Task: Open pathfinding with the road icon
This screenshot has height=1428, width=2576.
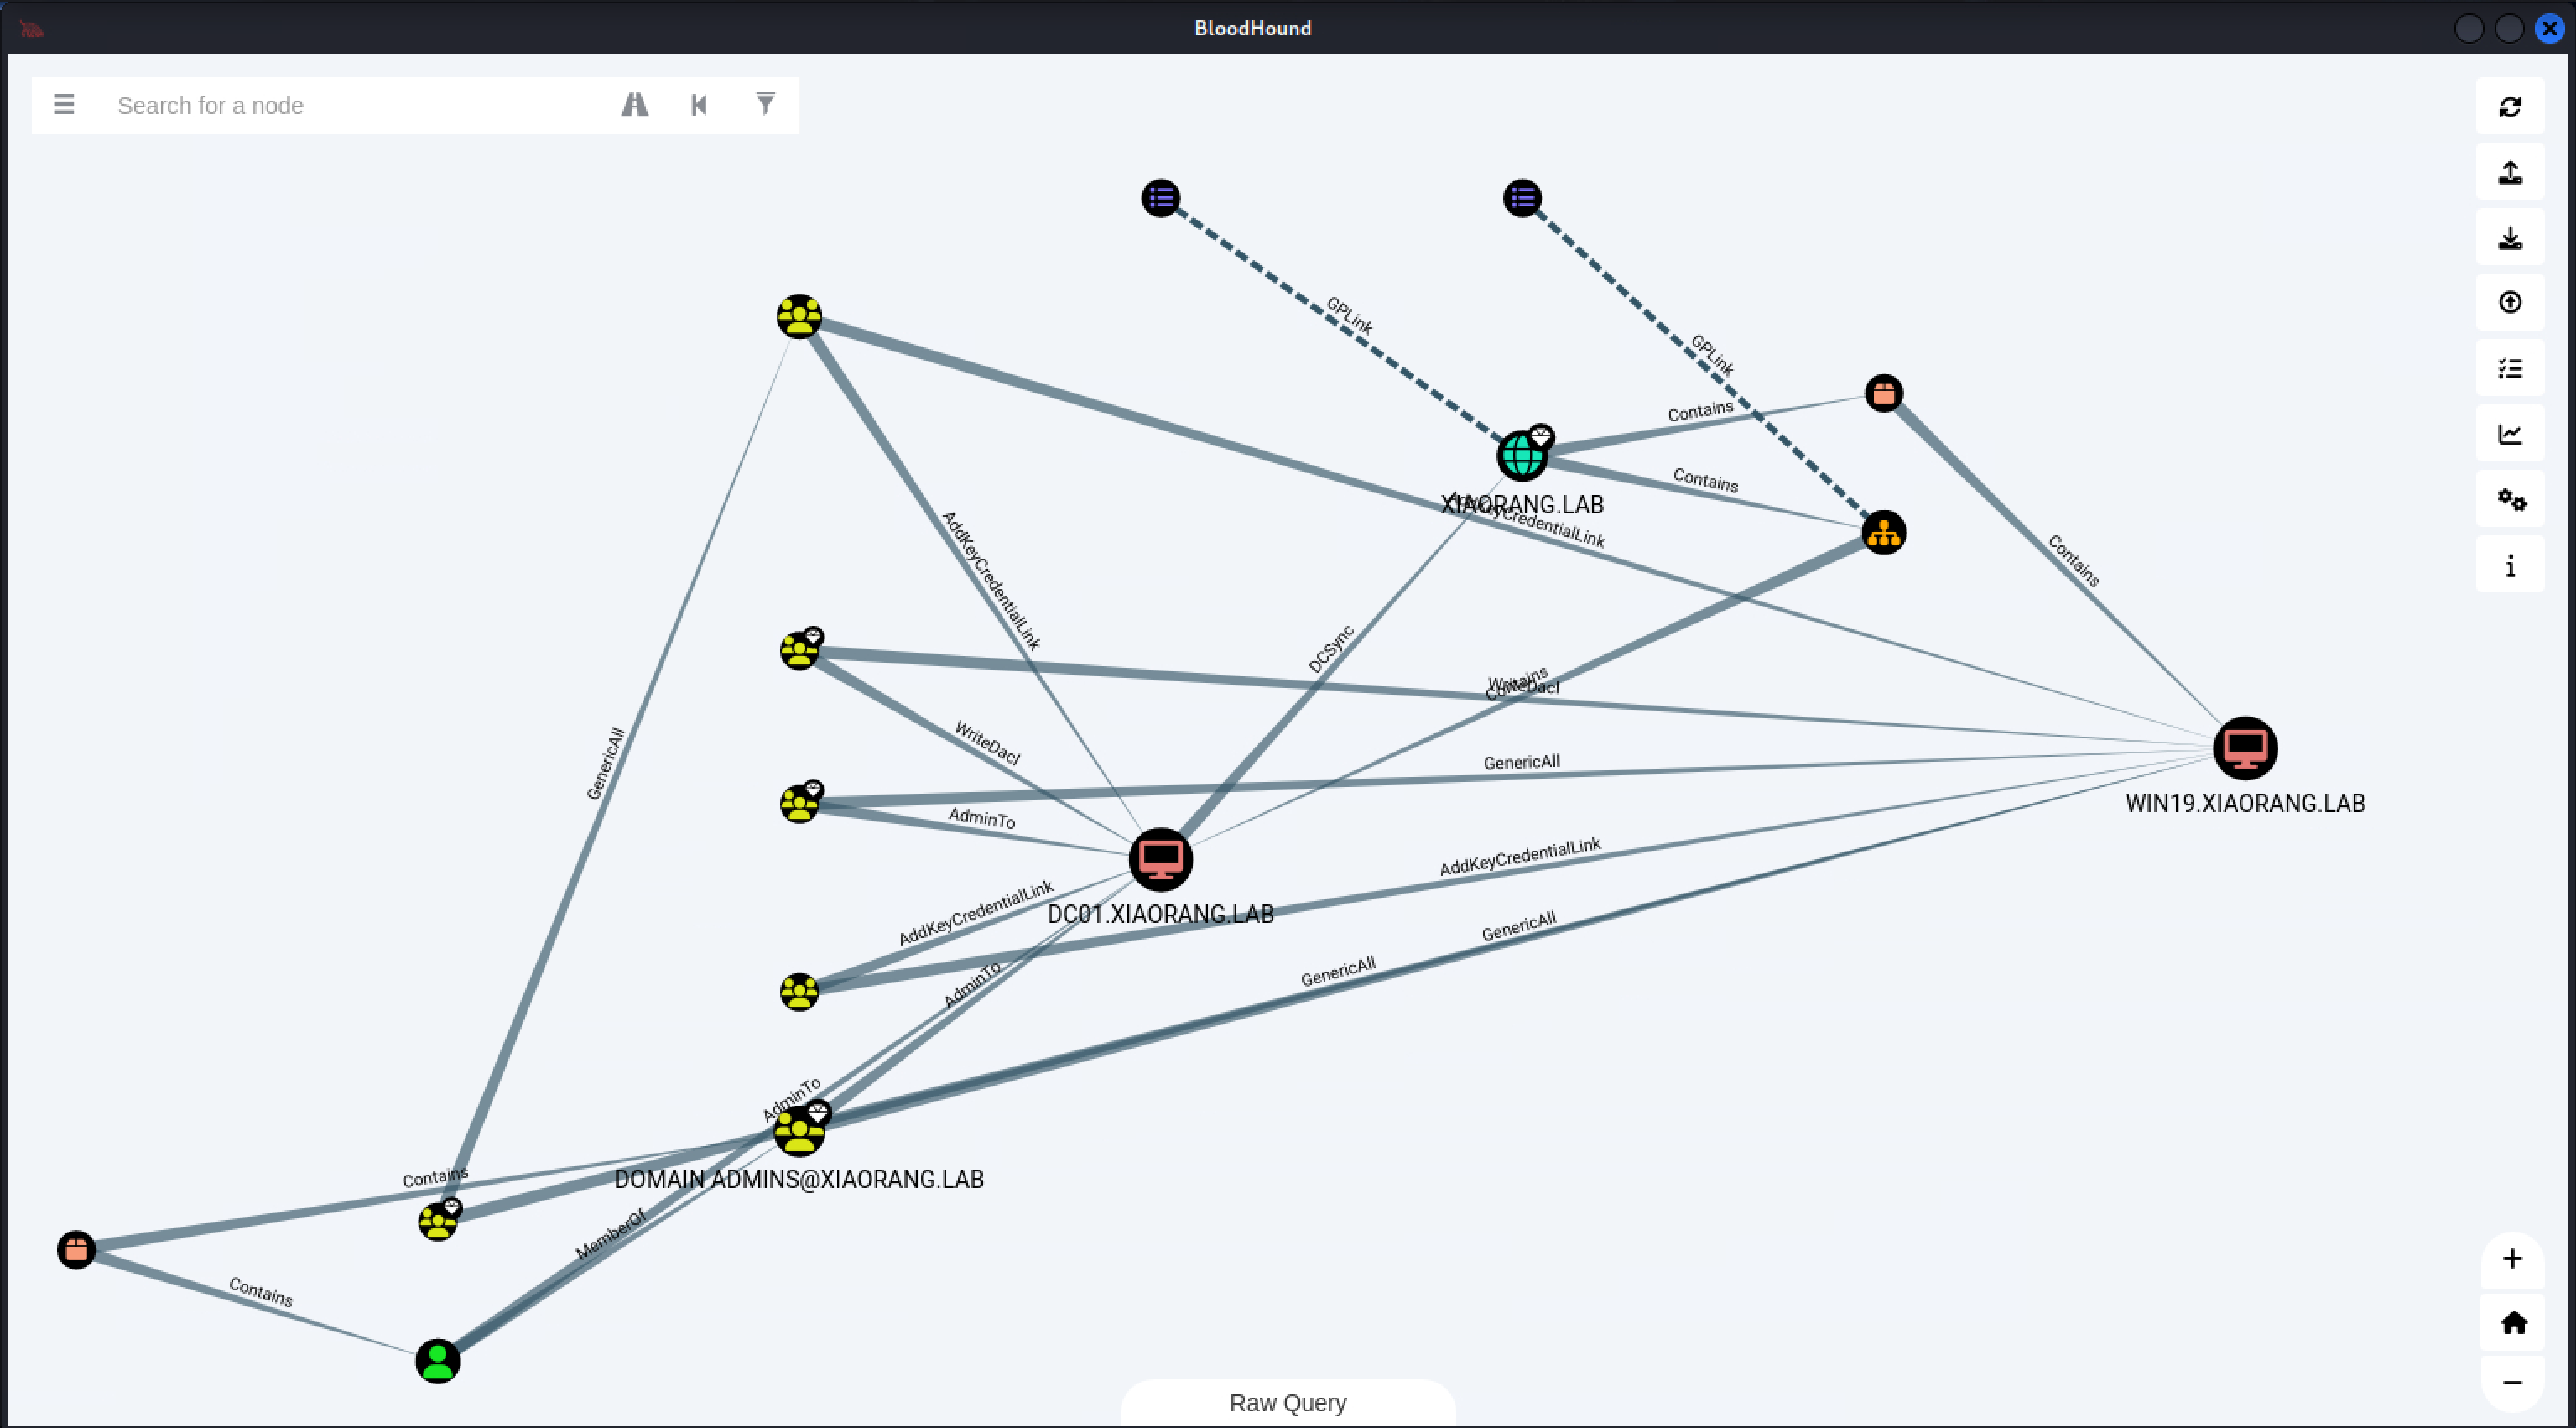Action: (x=635, y=105)
